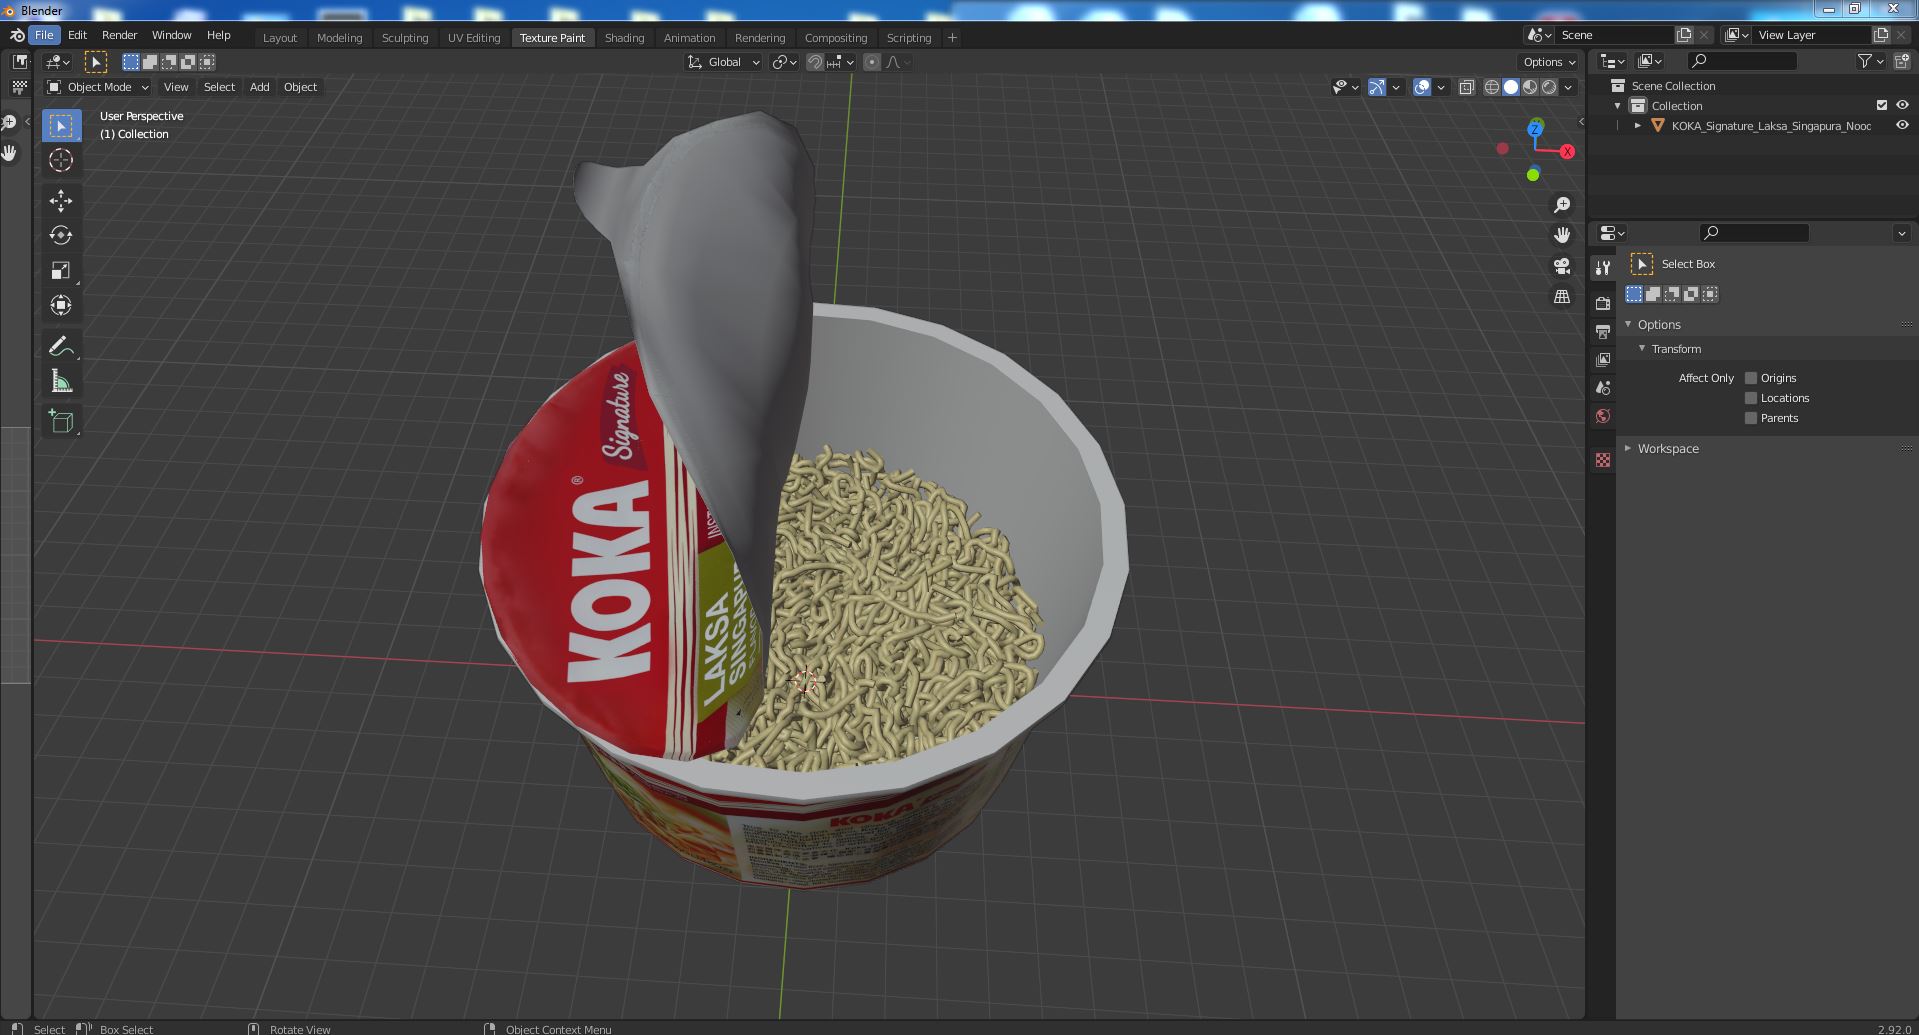1919x1035 pixels.
Task: Open the Texture properties tab
Action: coord(1603,460)
